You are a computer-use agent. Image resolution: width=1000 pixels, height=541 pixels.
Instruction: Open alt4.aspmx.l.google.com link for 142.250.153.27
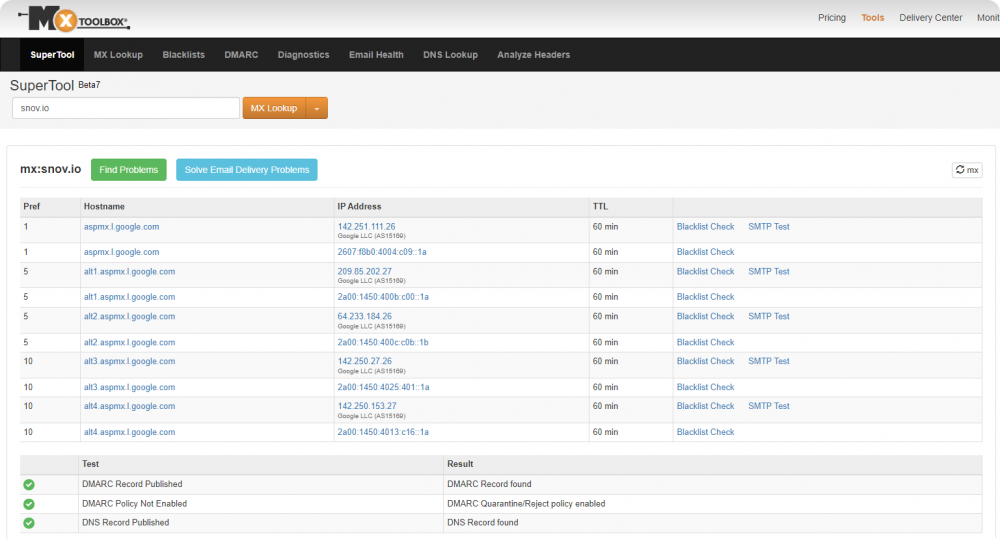[x=129, y=406]
